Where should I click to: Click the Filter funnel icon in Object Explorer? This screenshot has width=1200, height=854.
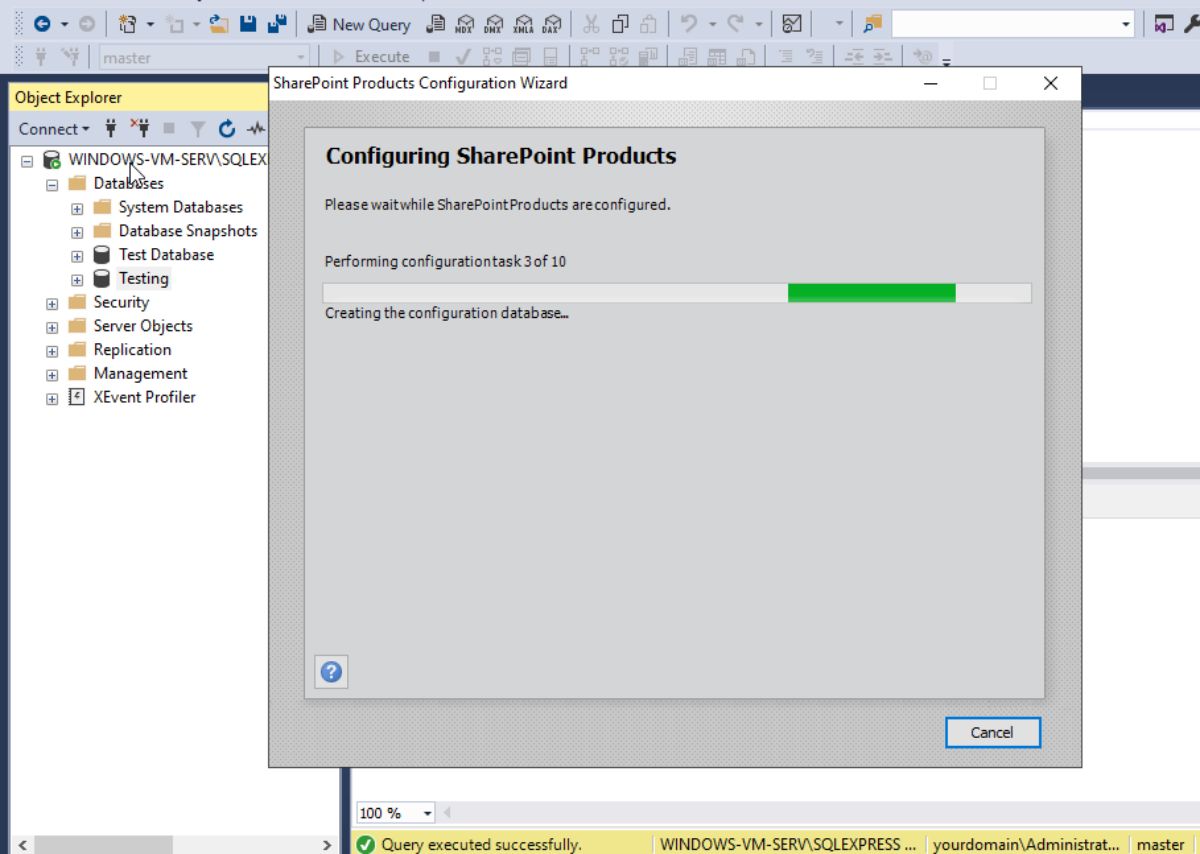(x=198, y=128)
